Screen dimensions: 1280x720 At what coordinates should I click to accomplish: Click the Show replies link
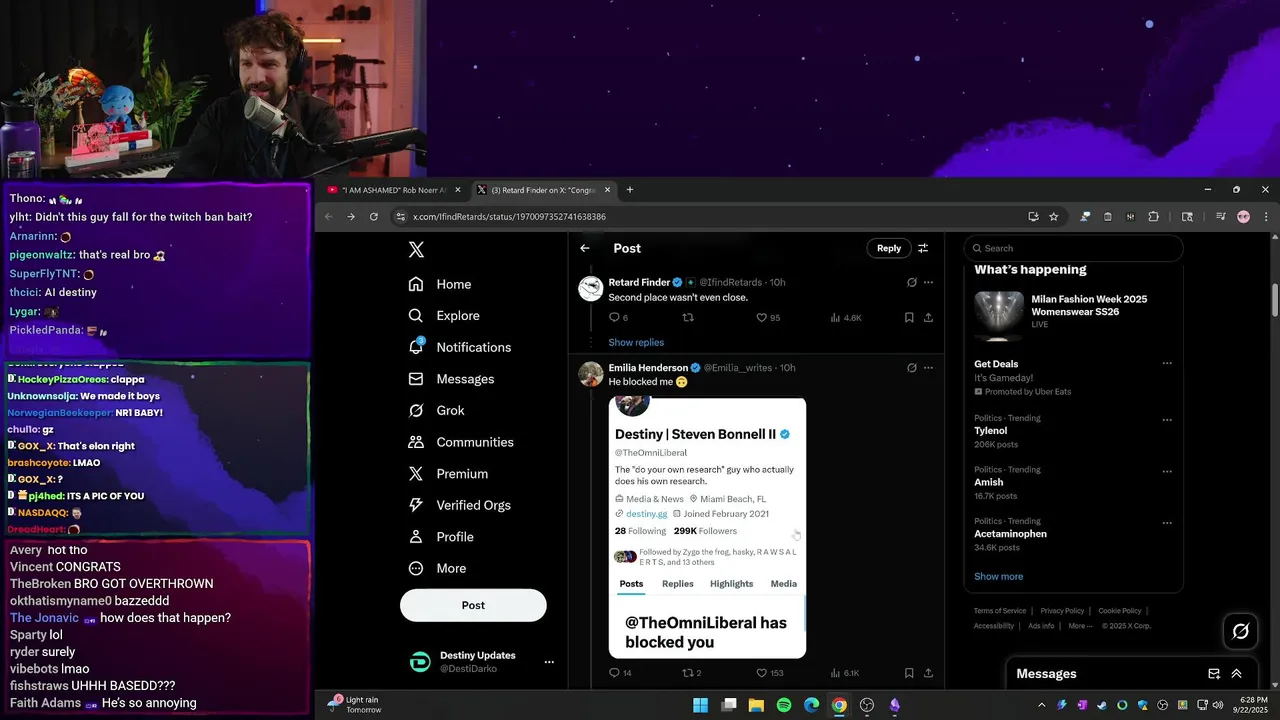tap(636, 342)
